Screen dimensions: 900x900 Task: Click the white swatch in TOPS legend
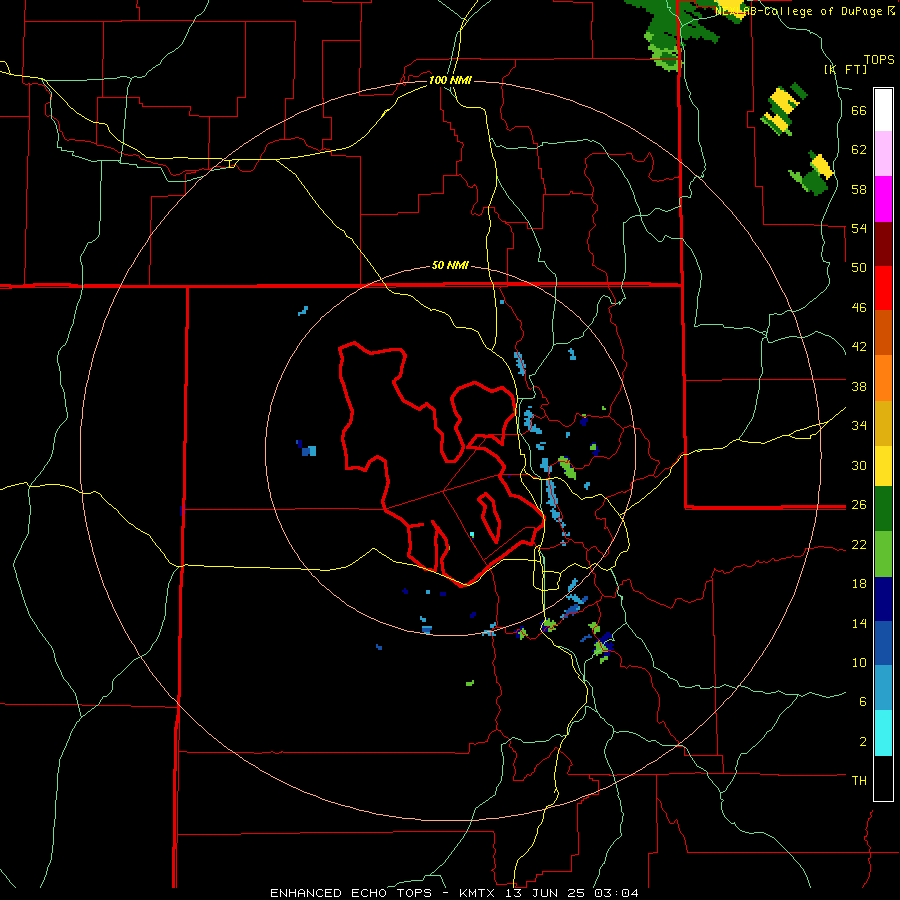pyautogui.click(x=883, y=110)
